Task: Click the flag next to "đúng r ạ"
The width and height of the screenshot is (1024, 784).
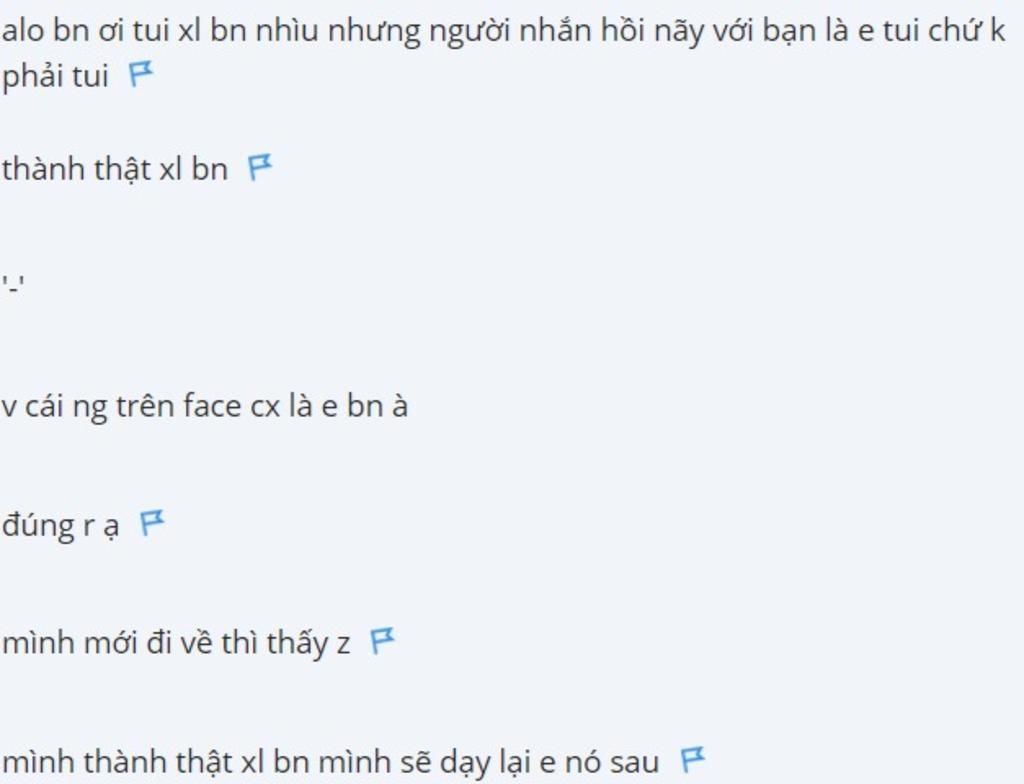Action: click(152, 523)
